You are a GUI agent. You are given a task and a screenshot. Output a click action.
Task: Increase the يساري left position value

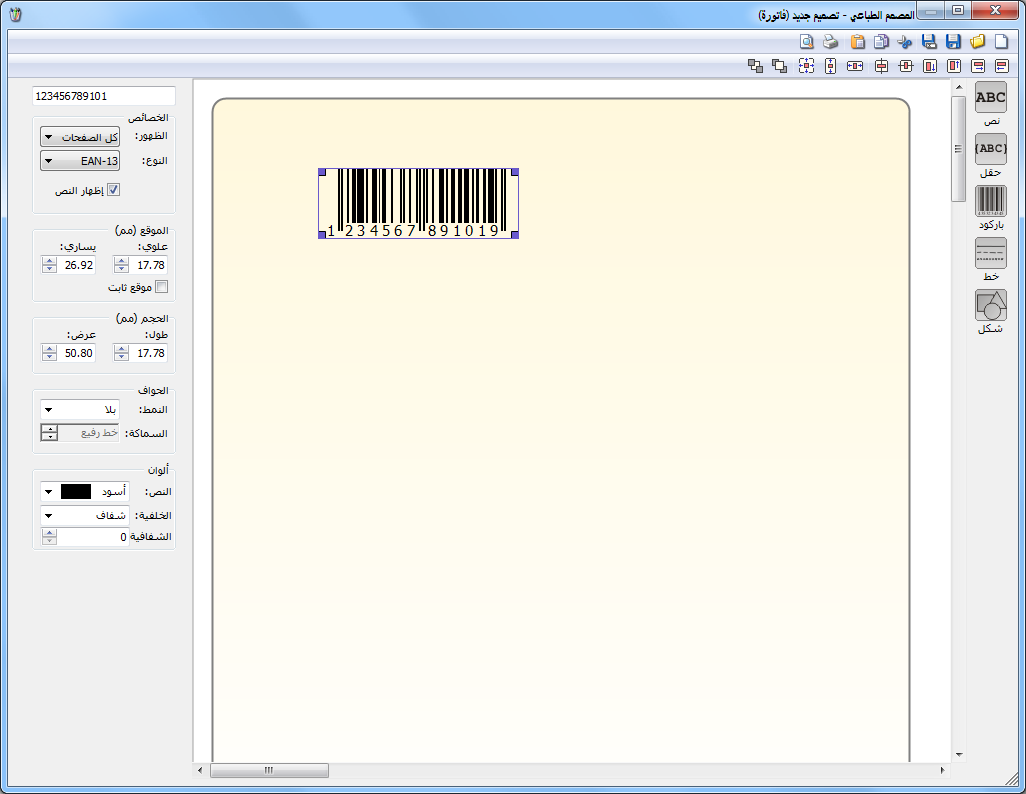49,261
